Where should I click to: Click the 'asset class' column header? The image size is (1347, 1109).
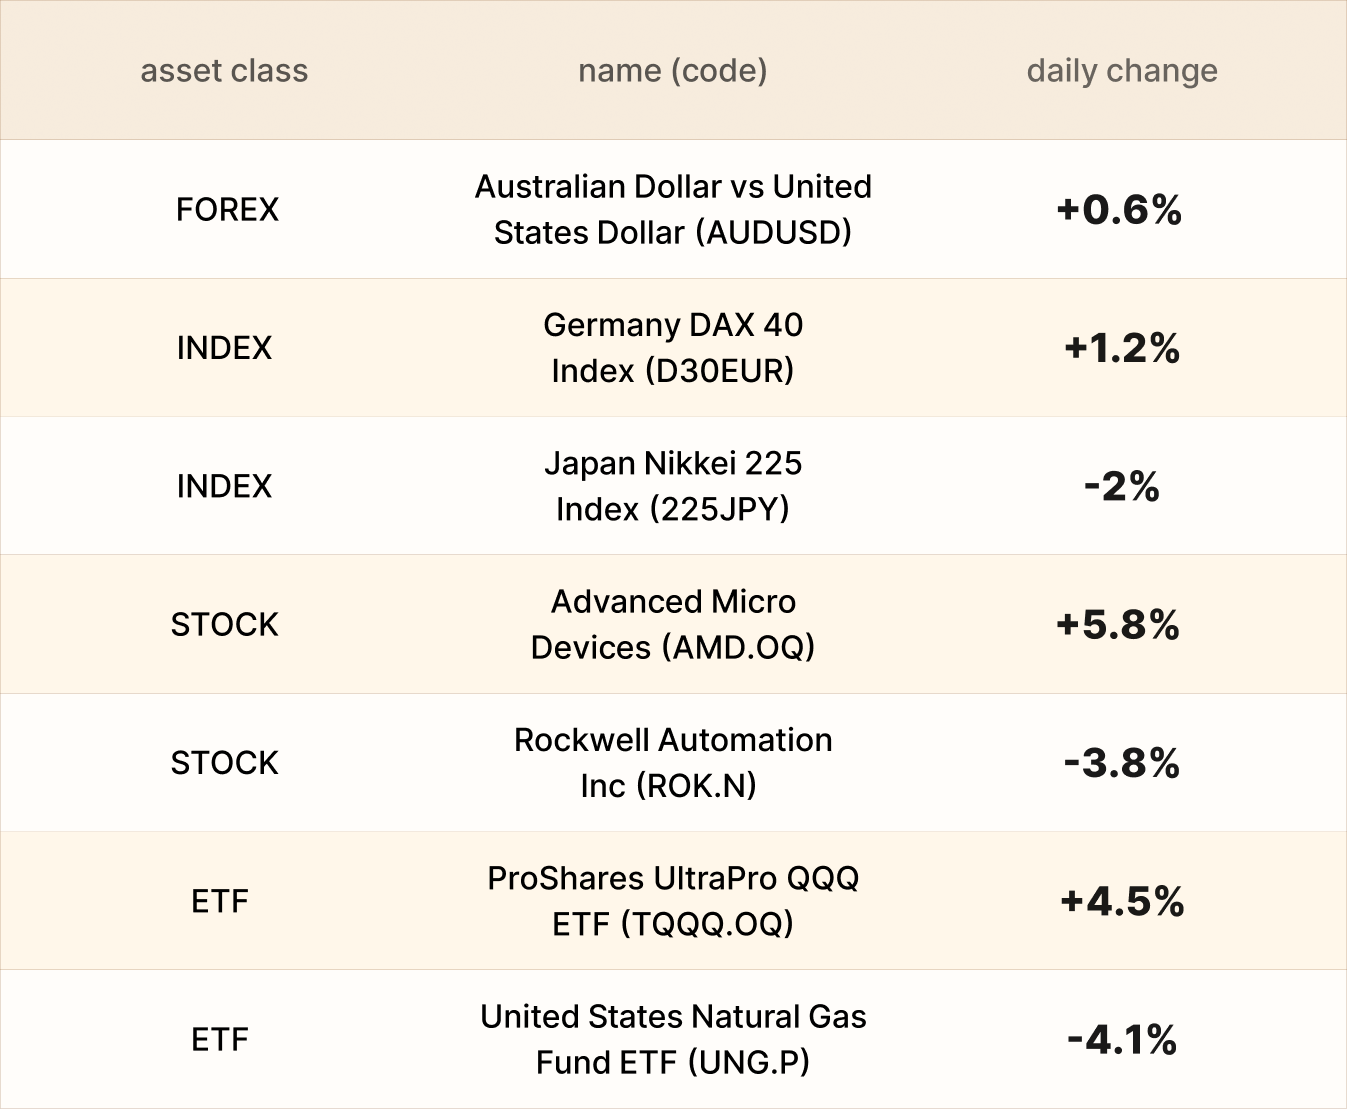pos(224,71)
